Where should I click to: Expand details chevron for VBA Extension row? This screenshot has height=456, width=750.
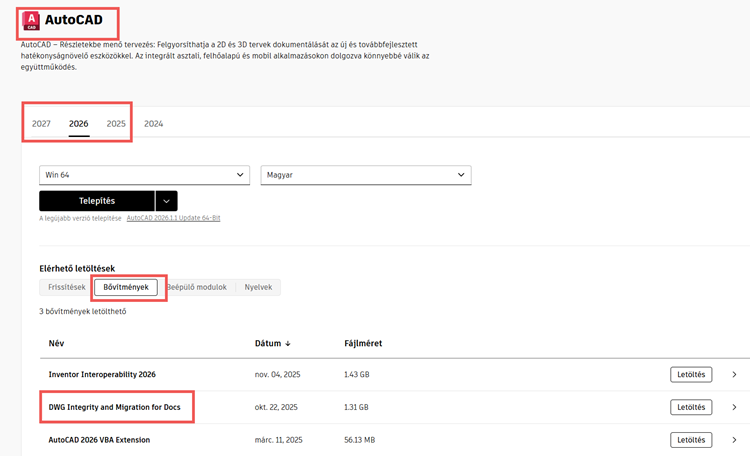coord(734,440)
